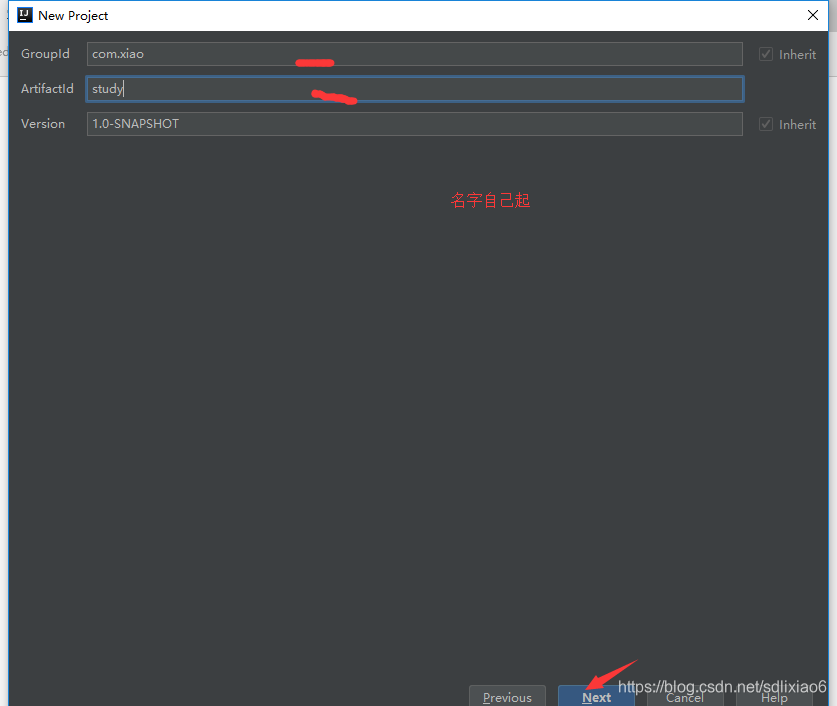This screenshot has height=706, width=837.
Task: Click the Version label
Action: pyautogui.click(x=43, y=124)
